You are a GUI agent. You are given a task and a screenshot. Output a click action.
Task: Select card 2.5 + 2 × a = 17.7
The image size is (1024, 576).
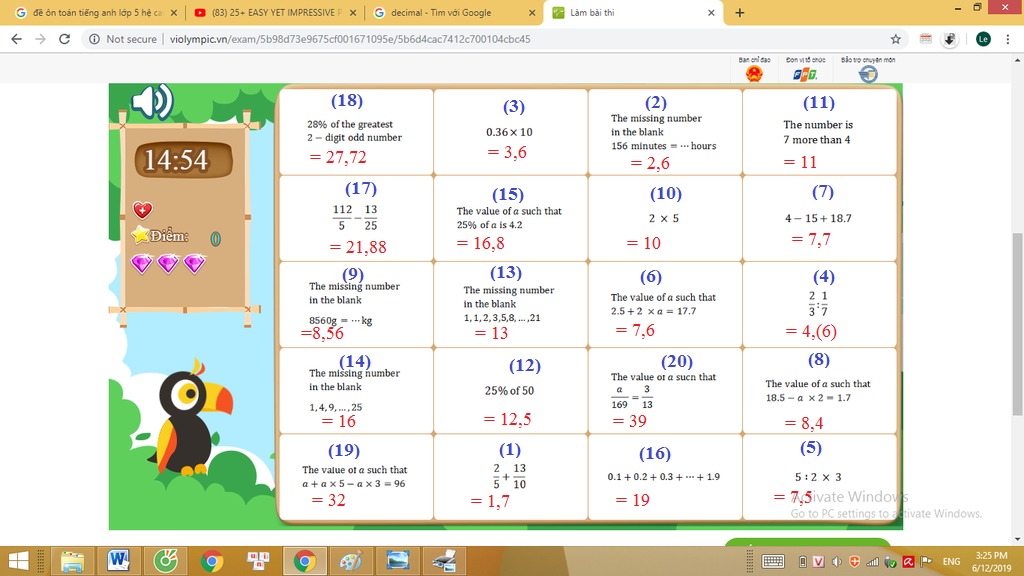pos(664,304)
